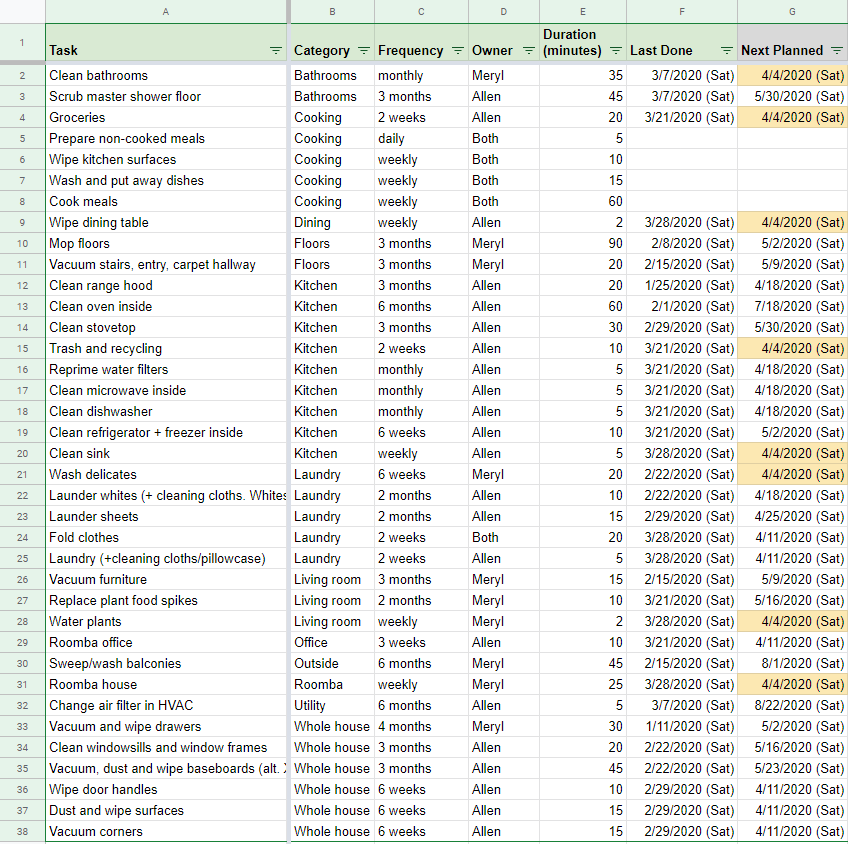Image resolution: width=848 pixels, height=844 pixels.
Task: Select row 20 by its row number
Action: pos(22,454)
